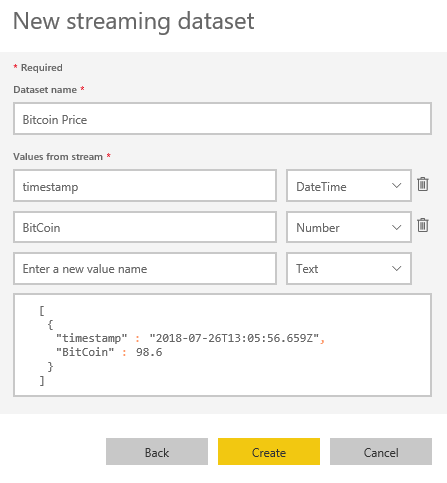Focus the BitCoin value name field
The width and height of the screenshot is (447, 483).
(145, 227)
